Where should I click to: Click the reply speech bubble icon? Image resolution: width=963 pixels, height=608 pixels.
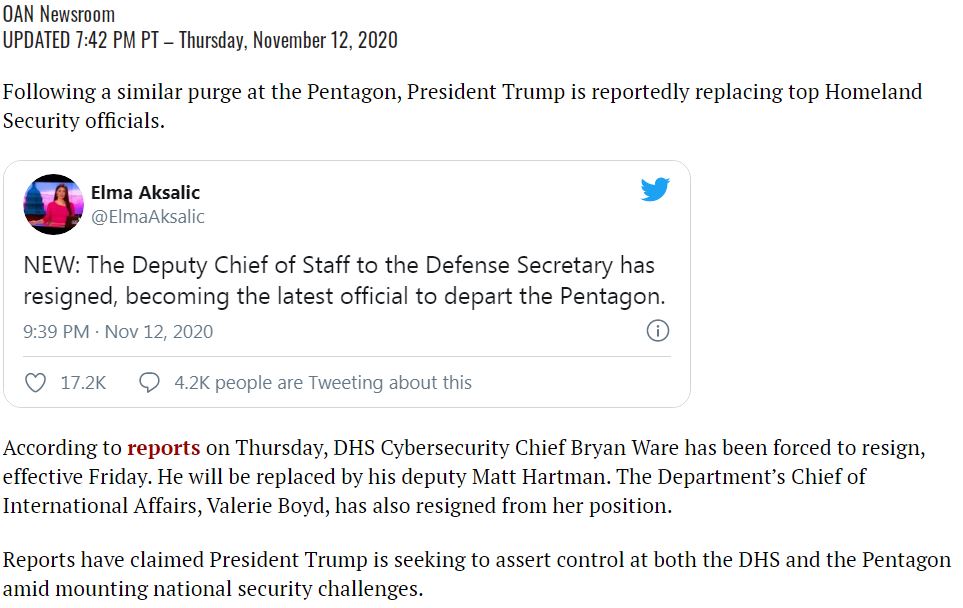click(x=149, y=383)
